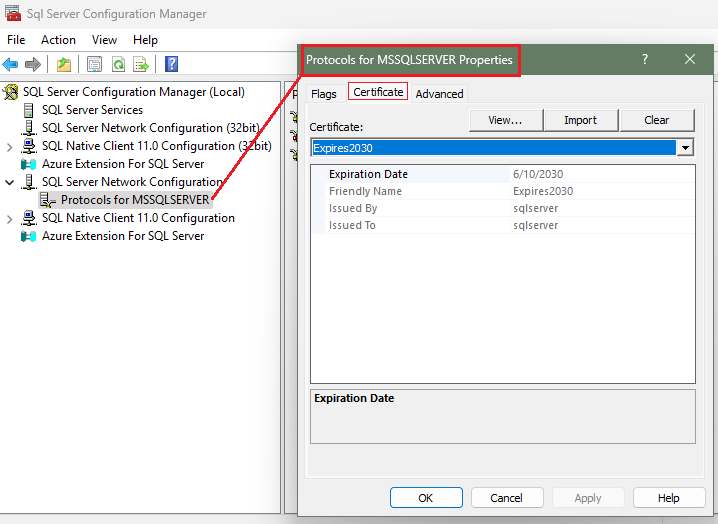Confirm with the OK button
The image size is (718, 524).
point(426,498)
